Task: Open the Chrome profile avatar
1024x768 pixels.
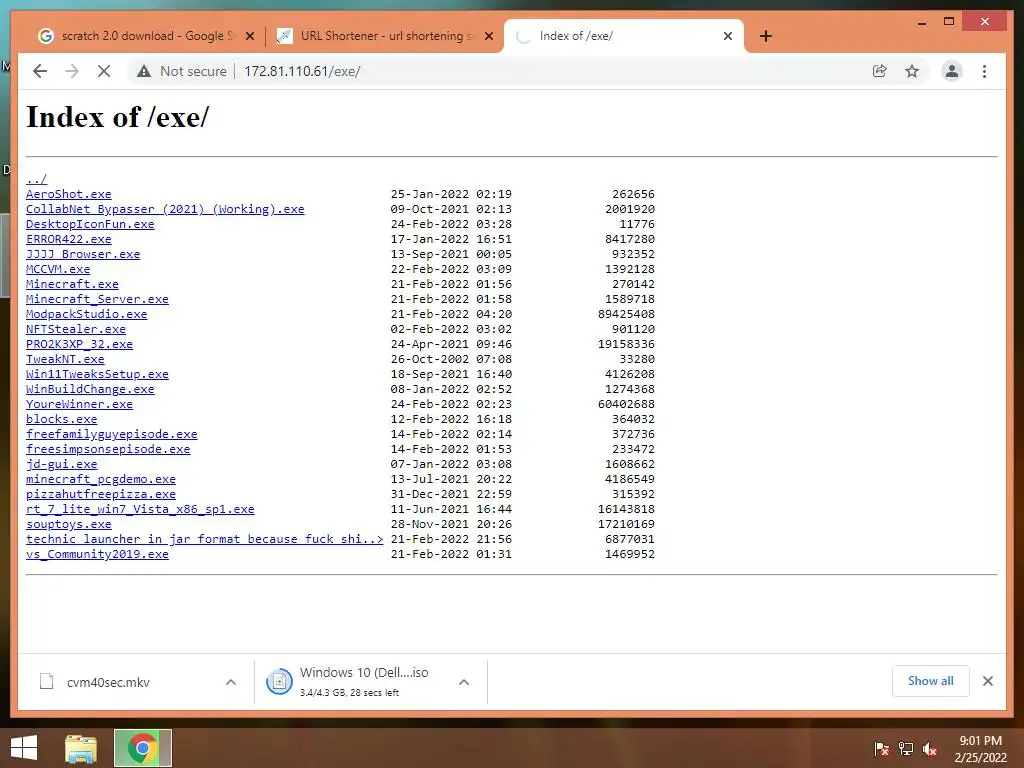Action: [x=952, y=71]
